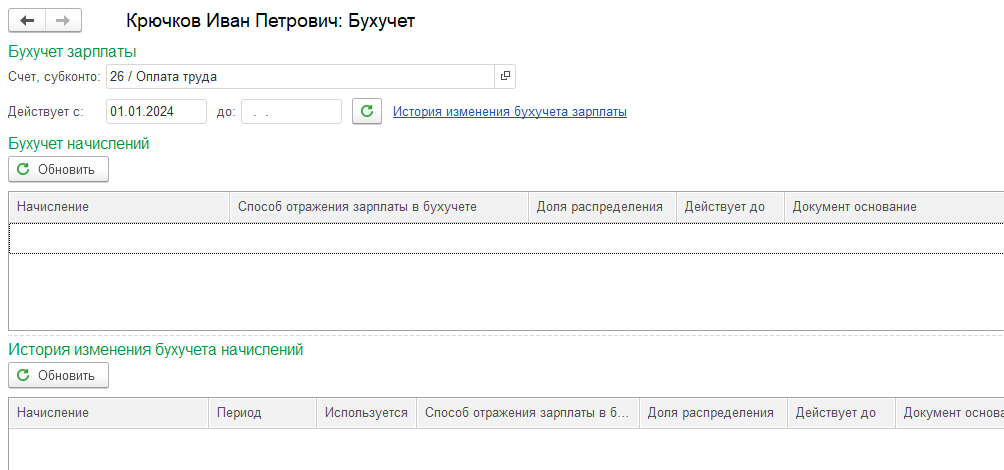Open the selection icon for Счет, субконто field
Image resolution: width=1004 pixels, height=470 pixels.
[x=505, y=77]
